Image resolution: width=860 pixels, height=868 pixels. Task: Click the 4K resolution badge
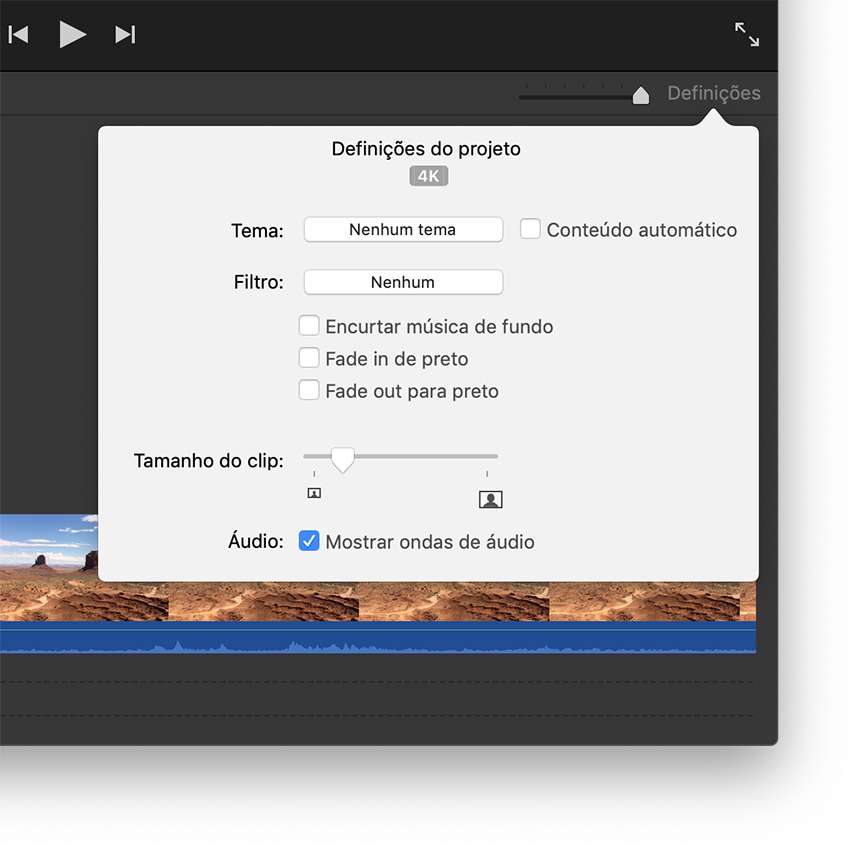pyautogui.click(x=428, y=176)
